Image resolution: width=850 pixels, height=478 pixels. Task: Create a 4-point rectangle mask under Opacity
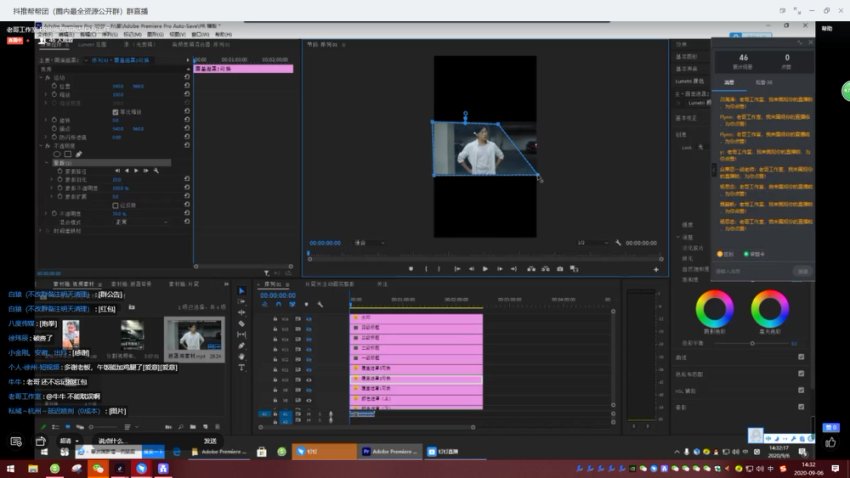tap(68, 154)
